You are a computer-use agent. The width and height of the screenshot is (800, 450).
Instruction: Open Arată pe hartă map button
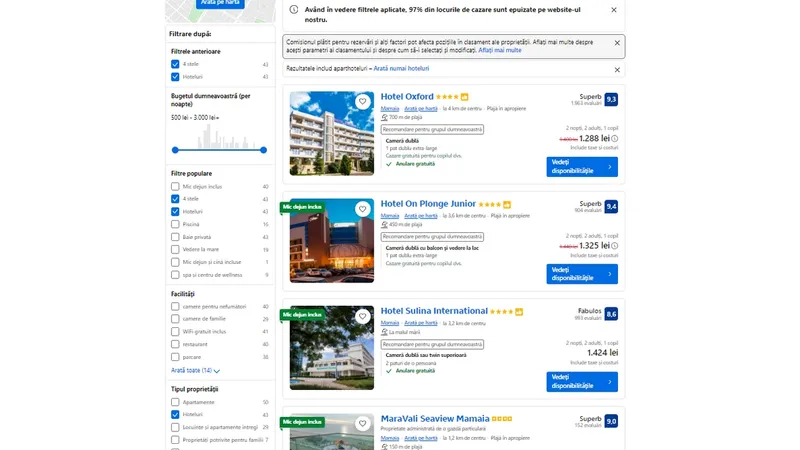click(x=220, y=3)
